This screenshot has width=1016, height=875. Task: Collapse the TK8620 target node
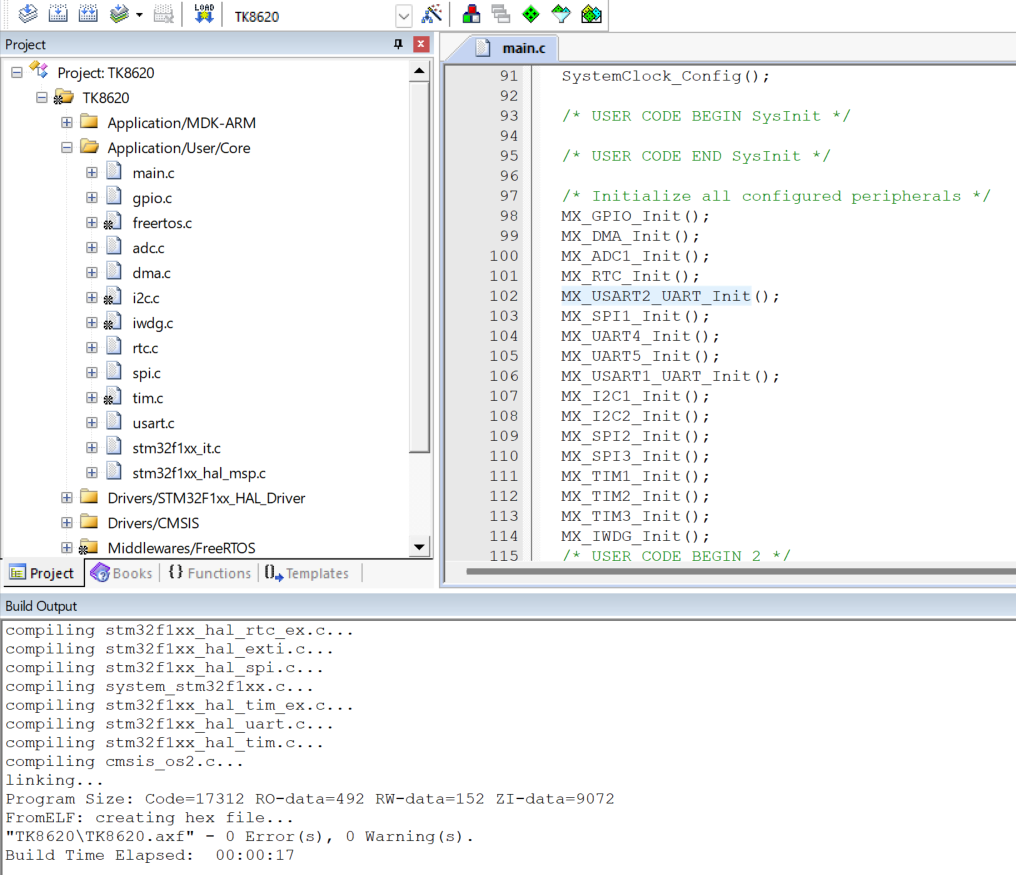pyautogui.click(x=42, y=97)
